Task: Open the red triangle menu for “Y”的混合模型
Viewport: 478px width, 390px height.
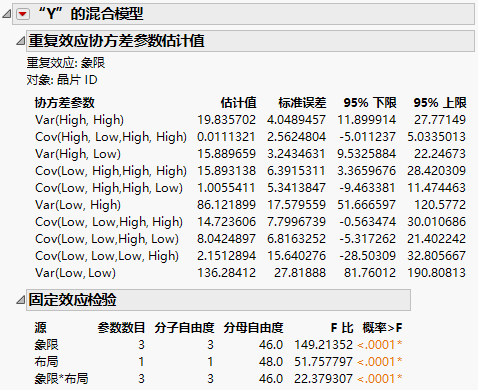Action: pos(23,14)
